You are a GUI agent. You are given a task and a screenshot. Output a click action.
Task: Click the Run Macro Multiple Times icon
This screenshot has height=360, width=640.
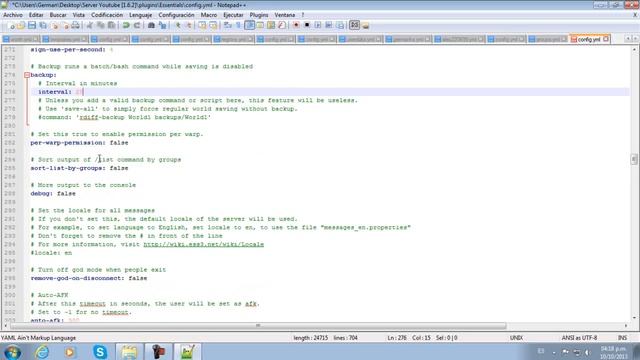[x=329, y=25]
